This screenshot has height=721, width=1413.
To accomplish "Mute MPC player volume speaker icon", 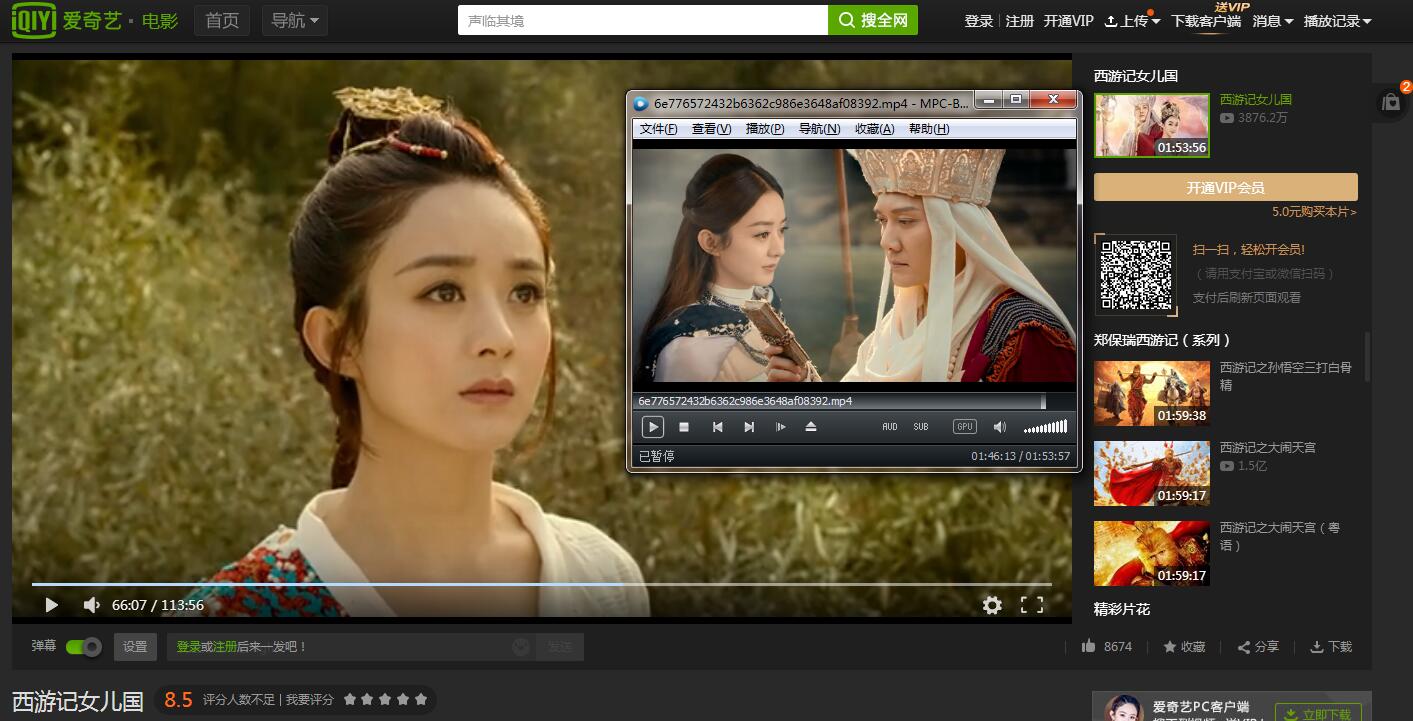I will (x=999, y=427).
